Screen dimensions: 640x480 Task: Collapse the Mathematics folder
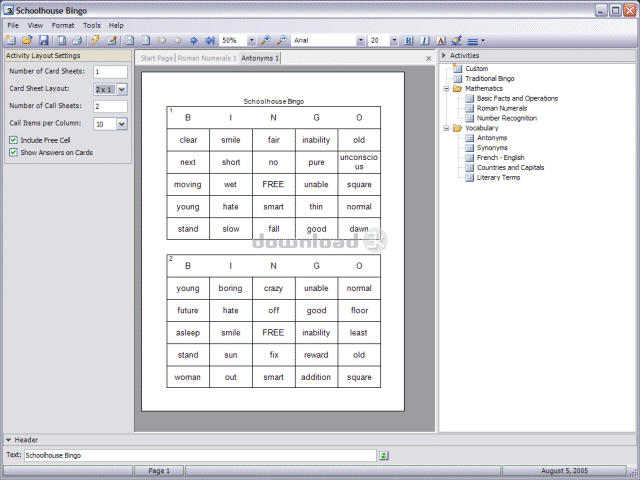tap(447, 89)
